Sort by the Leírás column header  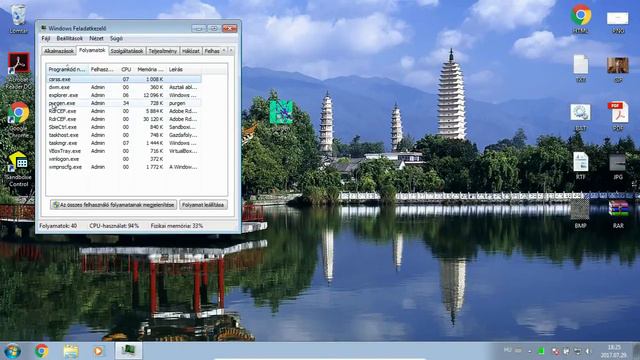pos(184,69)
